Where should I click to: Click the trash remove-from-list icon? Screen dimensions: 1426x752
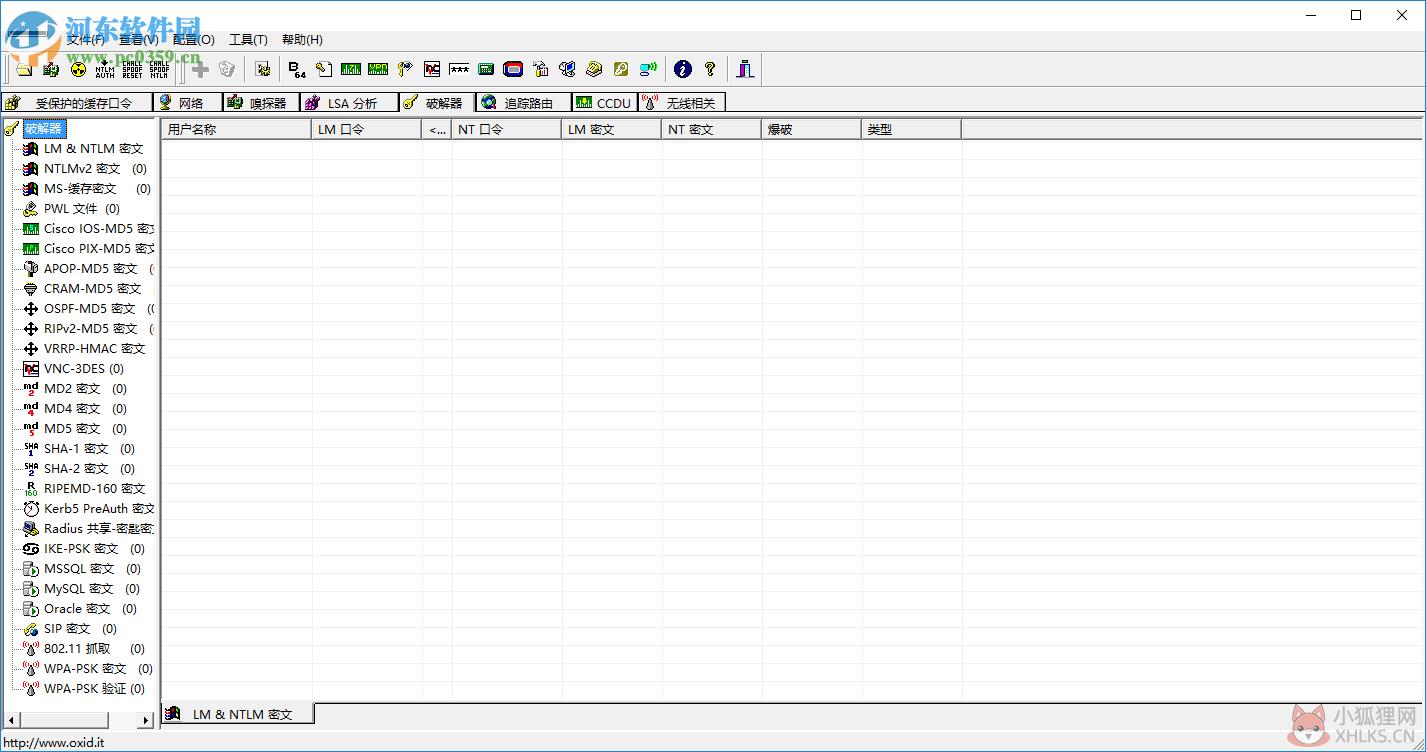(x=227, y=69)
